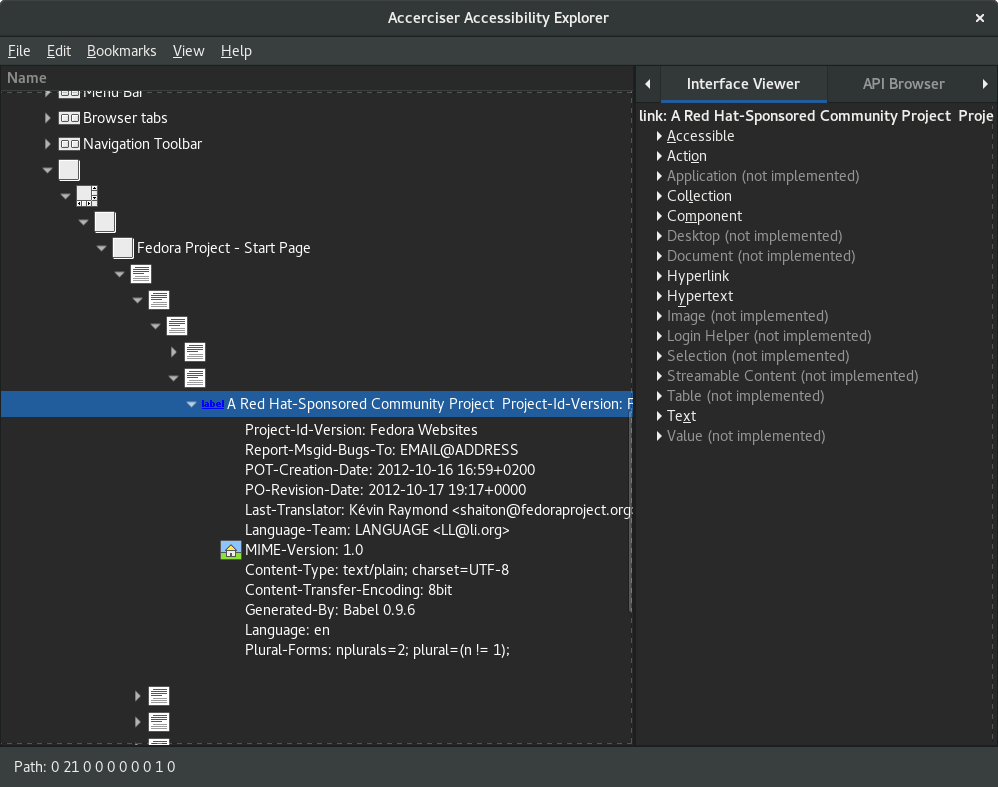Screen dimensions: 998x787
Task: Click the paragraph icon just above the highlighted row
Action: pyautogui.click(x=195, y=378)
